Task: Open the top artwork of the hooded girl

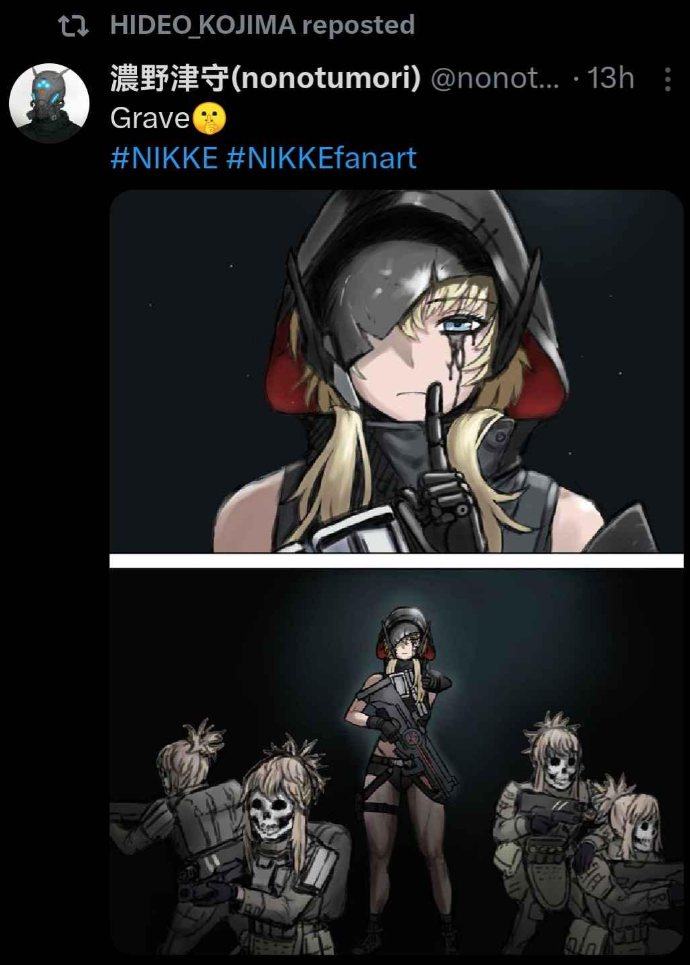Action: [x=396, y=371]
